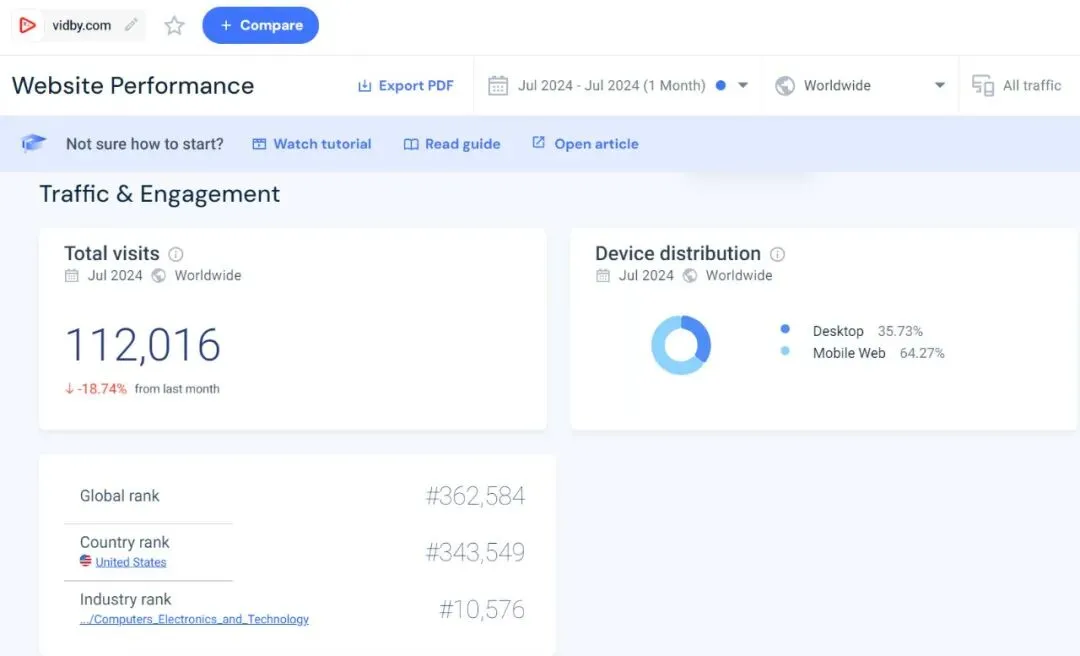Open the calendar icon in date selector

coord(498,85)
